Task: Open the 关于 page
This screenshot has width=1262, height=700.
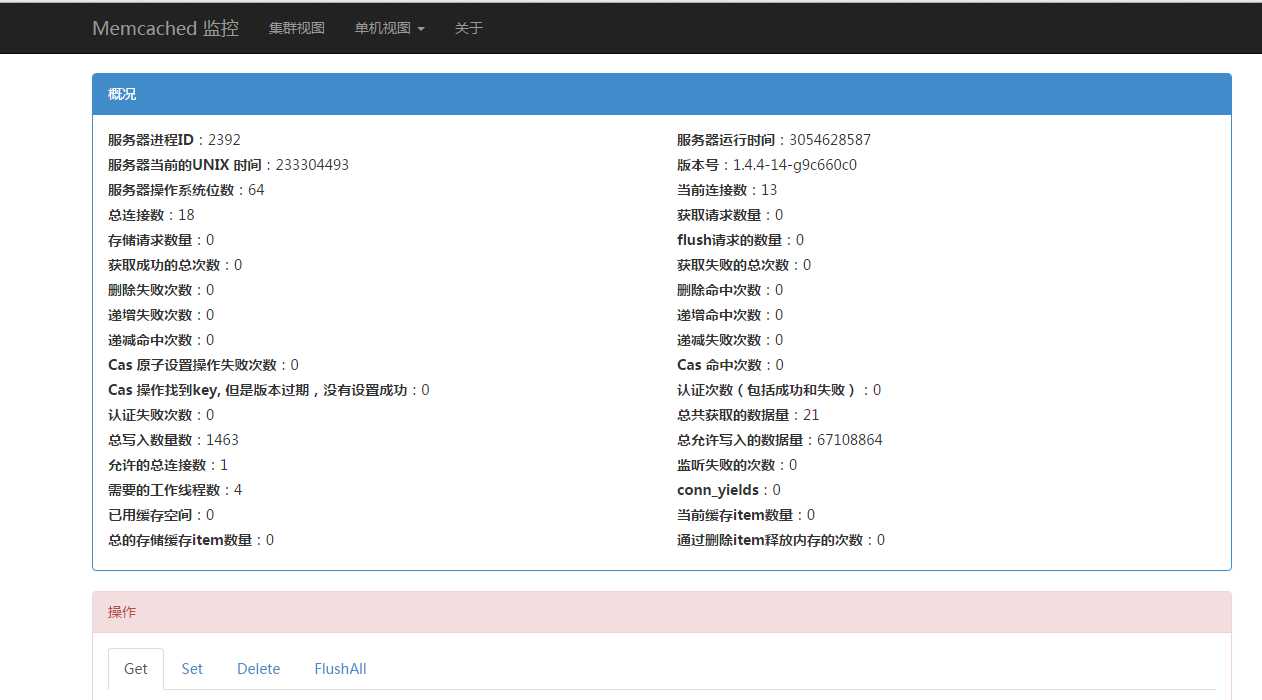Action: 469,28
